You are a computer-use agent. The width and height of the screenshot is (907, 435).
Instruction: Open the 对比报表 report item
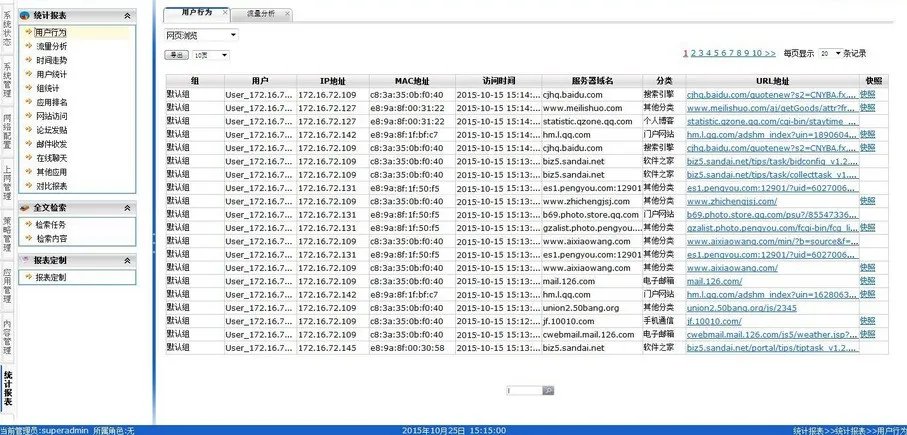[x=51, y=186]
